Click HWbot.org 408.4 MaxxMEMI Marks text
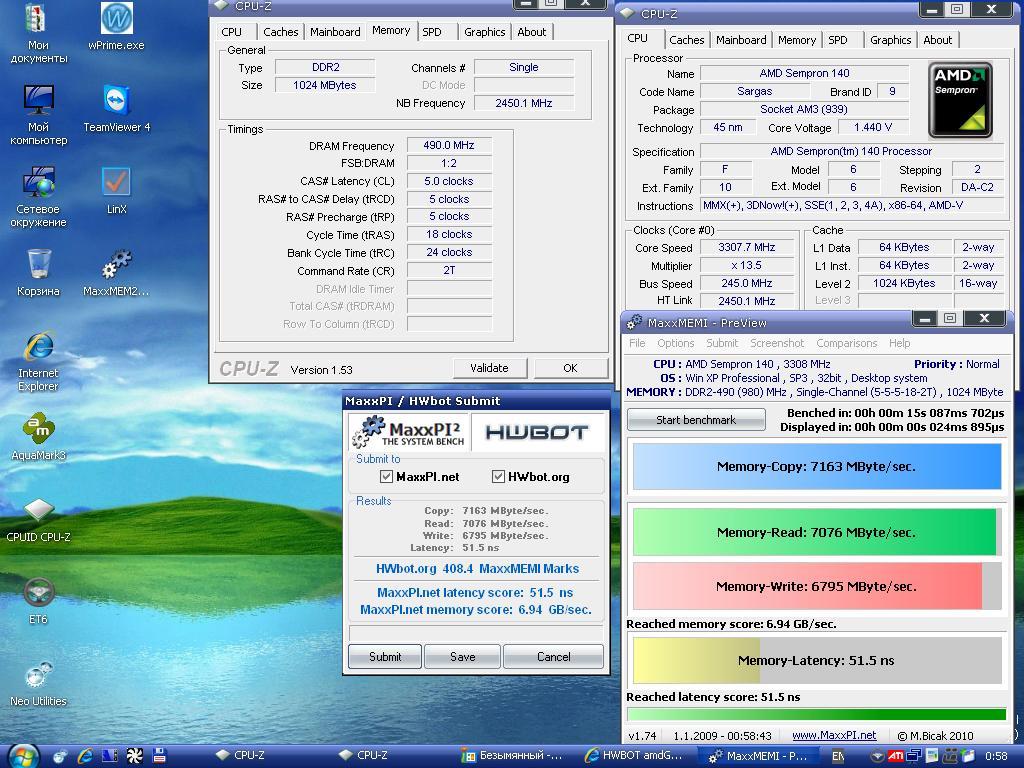The image size is (1024, 768). click(x=477, y=569)
